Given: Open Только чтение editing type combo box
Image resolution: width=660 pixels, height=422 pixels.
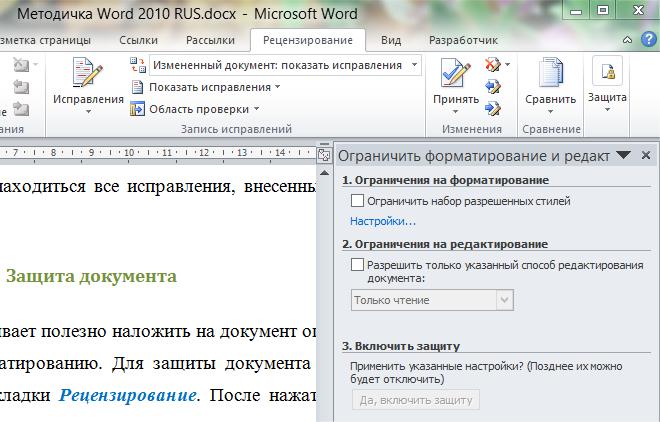Looking at the screenshot, I should pyautogui.click(x=432, y=300).
